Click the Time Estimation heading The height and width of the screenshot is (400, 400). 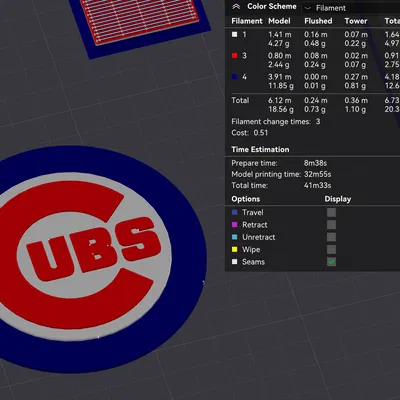[260, 149]
